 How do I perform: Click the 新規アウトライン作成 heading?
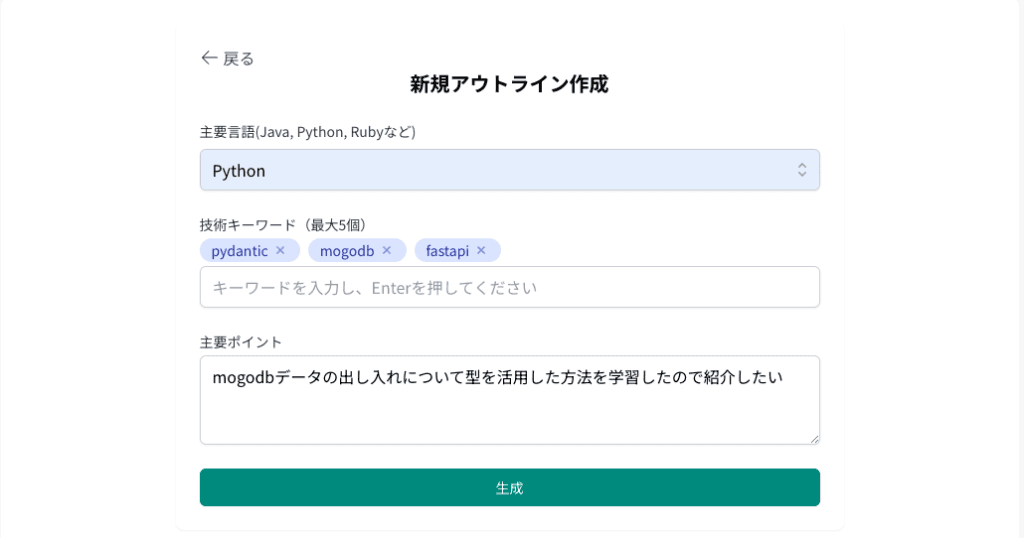click(x=509, y=84)
